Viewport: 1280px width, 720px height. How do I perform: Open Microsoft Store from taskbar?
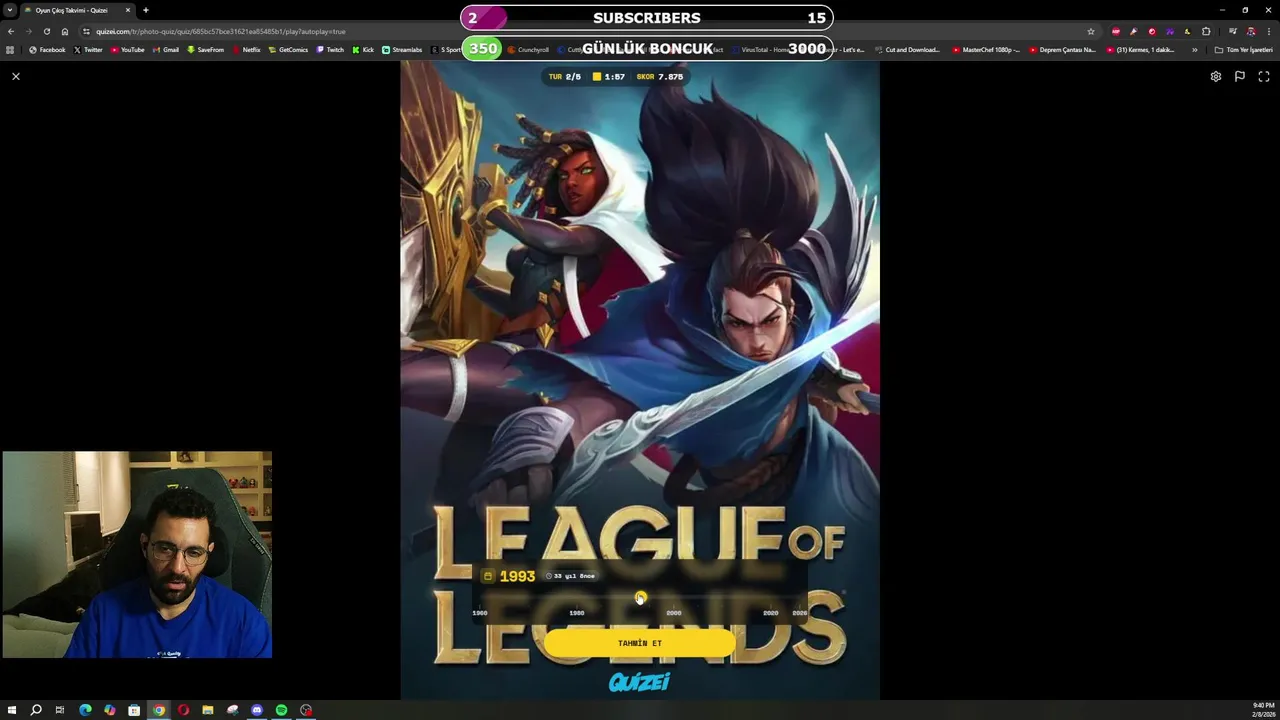pos(134,710)
